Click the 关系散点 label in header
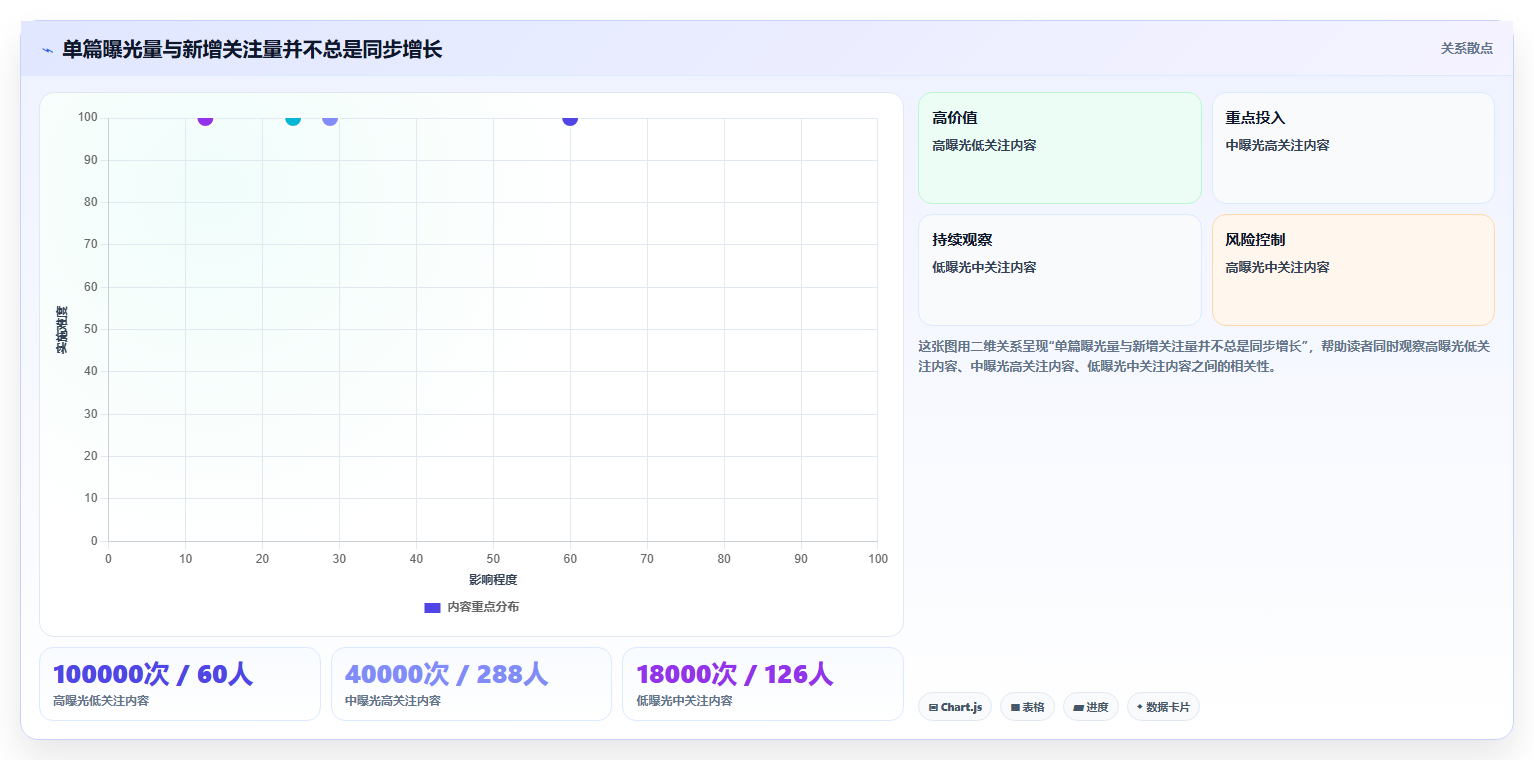Image resolution: width=1534 pixels, height=760 pixels. point(1466,48)
